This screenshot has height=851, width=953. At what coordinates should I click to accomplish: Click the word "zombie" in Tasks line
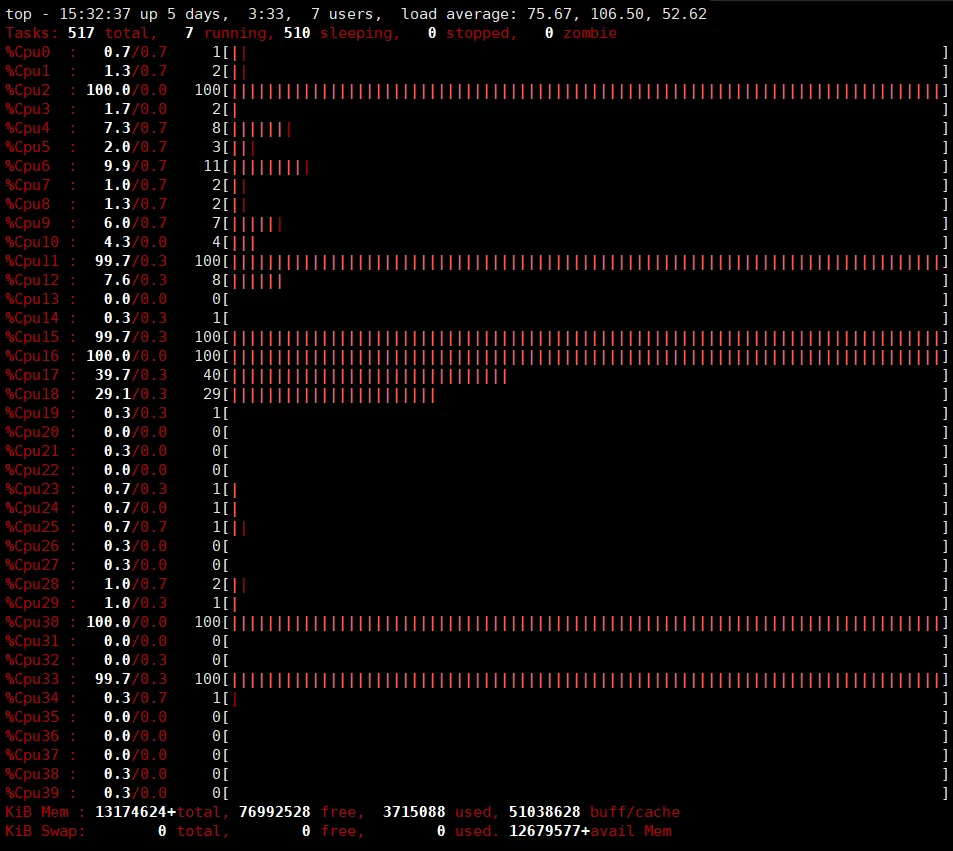590,33
